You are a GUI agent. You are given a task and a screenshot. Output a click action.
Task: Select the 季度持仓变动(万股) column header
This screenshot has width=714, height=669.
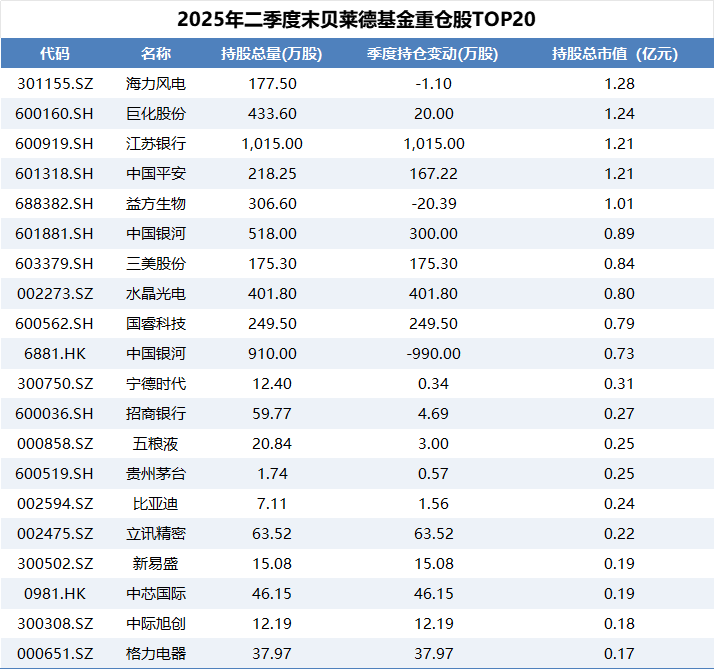(x=432, y=54)
